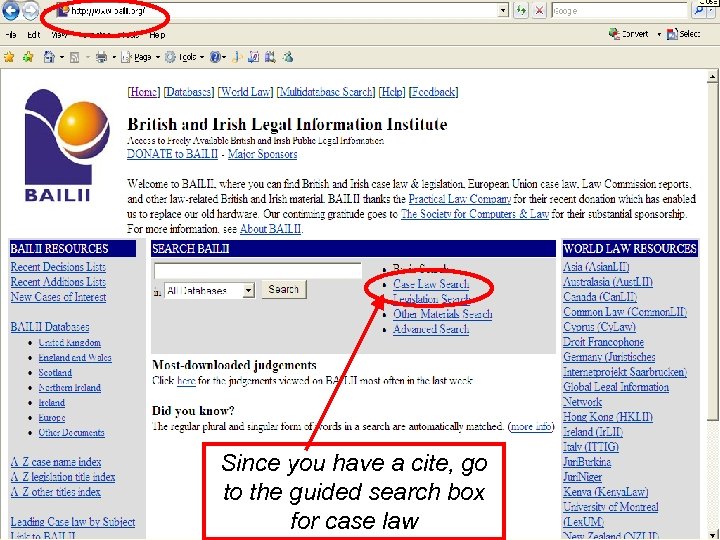Open A-Z case name index link
Viewport: 720px width, 540px height.
pyautogui.click(x=56, y=462)
